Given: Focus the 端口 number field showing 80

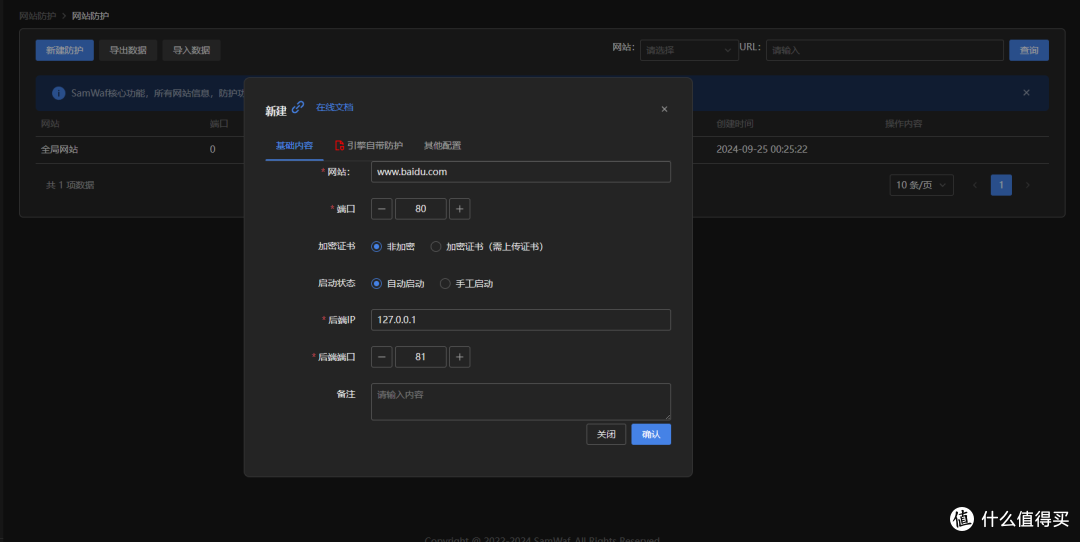Looking at the screenshot, I should click(421, 209).
